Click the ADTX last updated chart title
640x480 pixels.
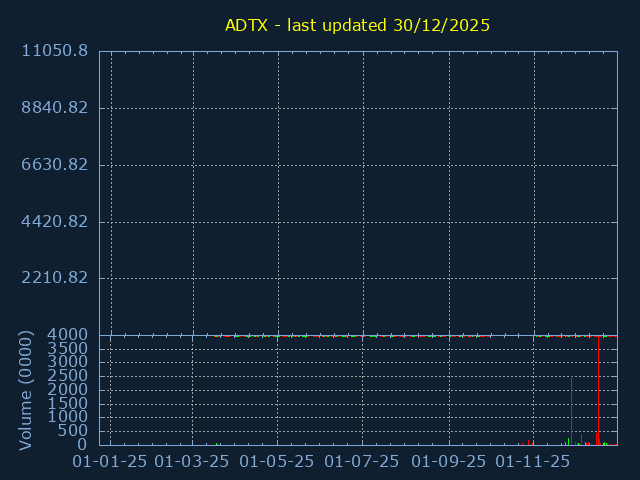357,25
